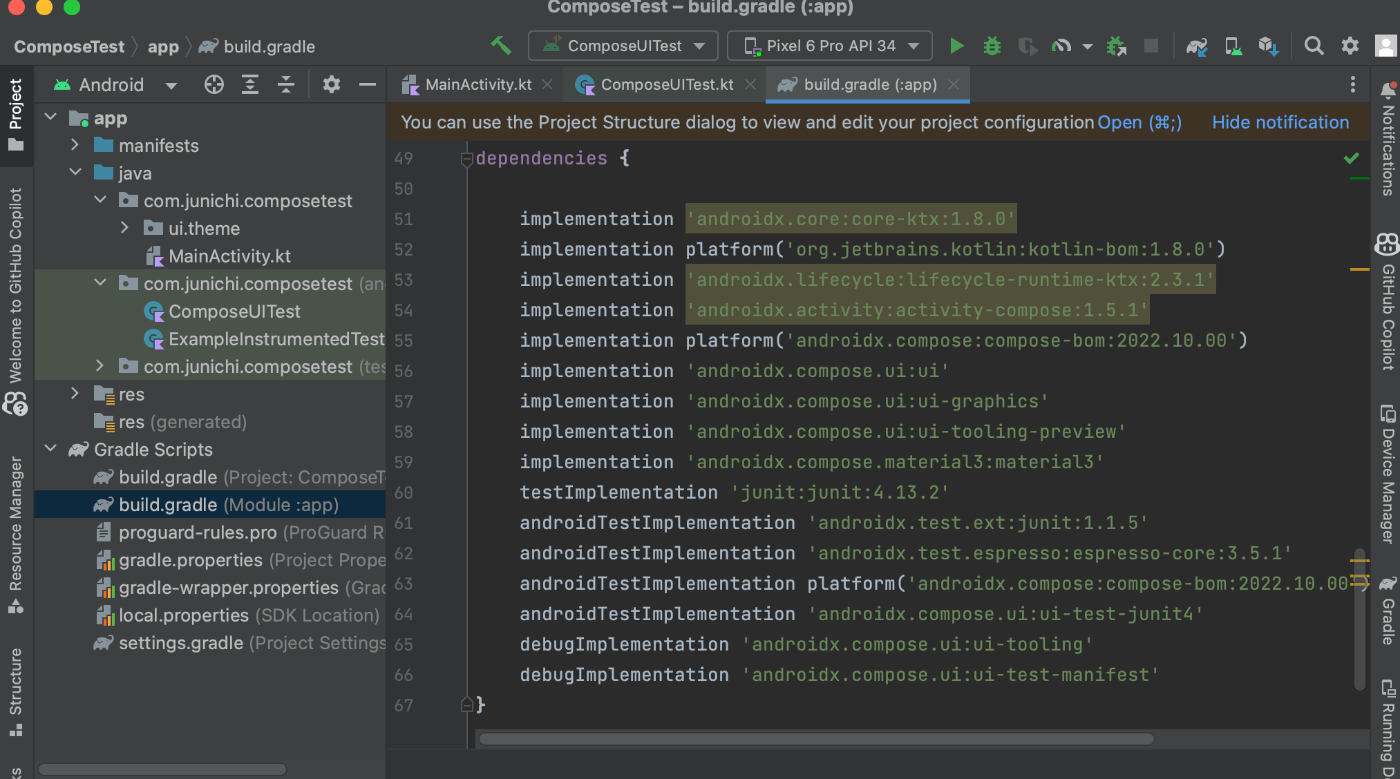Open Project panel options gear
1400x779 pixels.
point(332,85)
